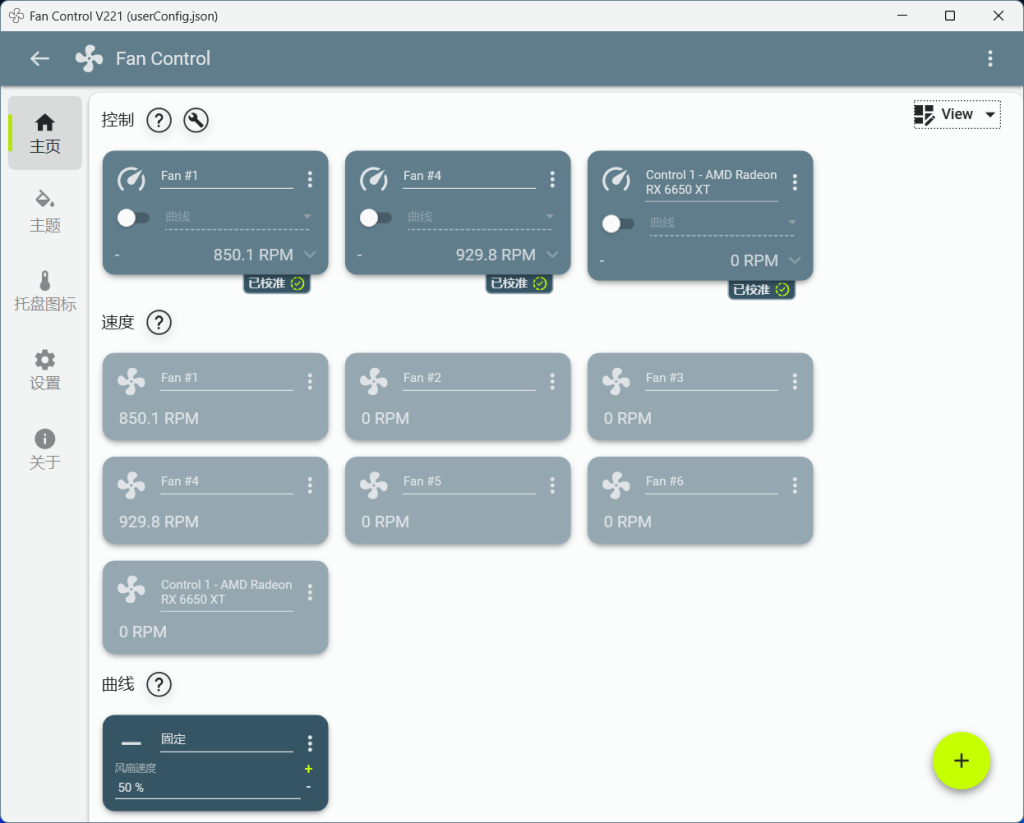Click the gauge icon on Fan #1 control card
The image size is (1024, 823).
click(x=132, y=179)
